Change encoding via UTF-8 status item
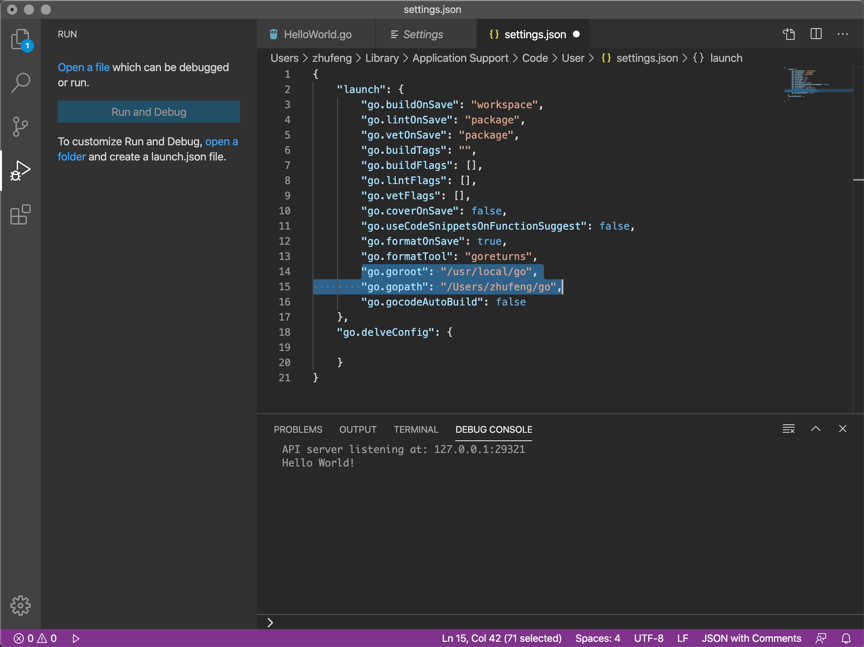 (649, 638)
